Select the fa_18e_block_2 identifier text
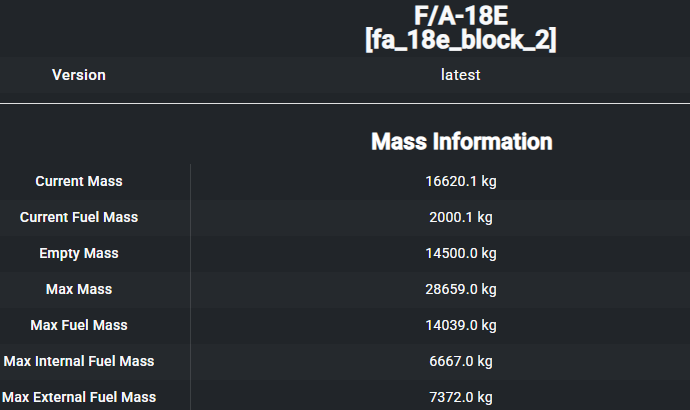This screenshot has height=410, width=690. pos(461,40)
